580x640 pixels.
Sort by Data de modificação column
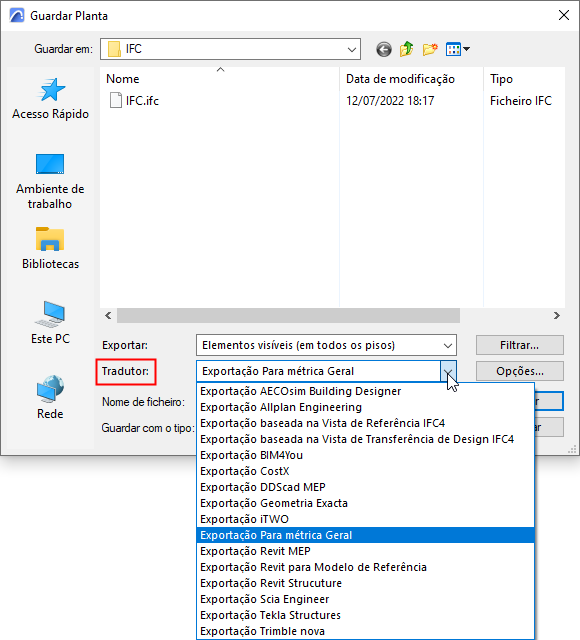[x=411, y=79]
